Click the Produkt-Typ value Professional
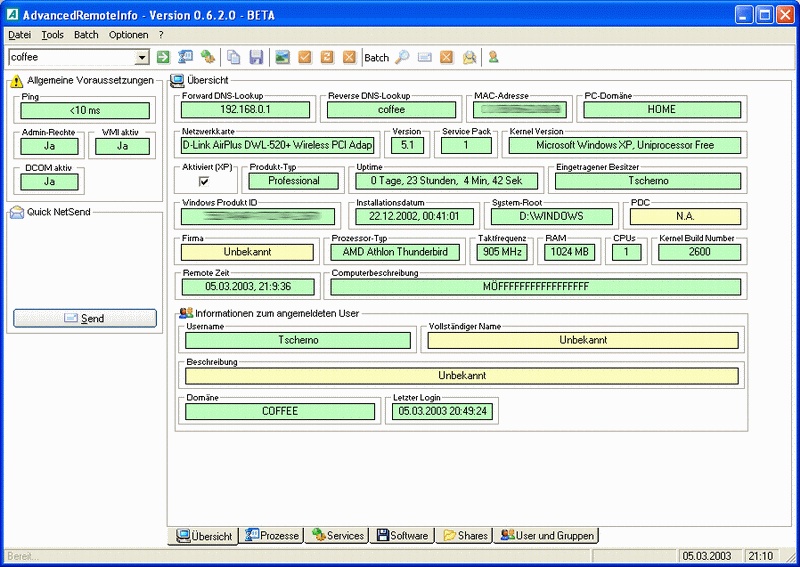The width and height of the screenshot is (800, 567). [x=293, y=181]
